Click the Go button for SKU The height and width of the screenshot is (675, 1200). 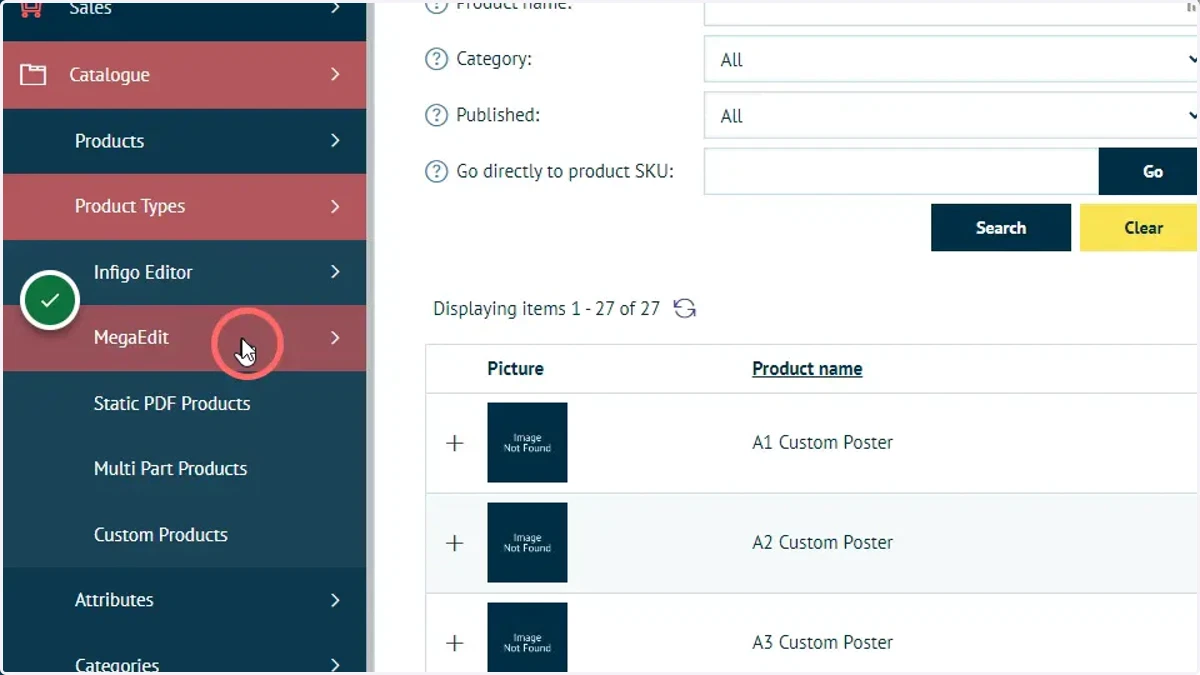pos(1148,172)
